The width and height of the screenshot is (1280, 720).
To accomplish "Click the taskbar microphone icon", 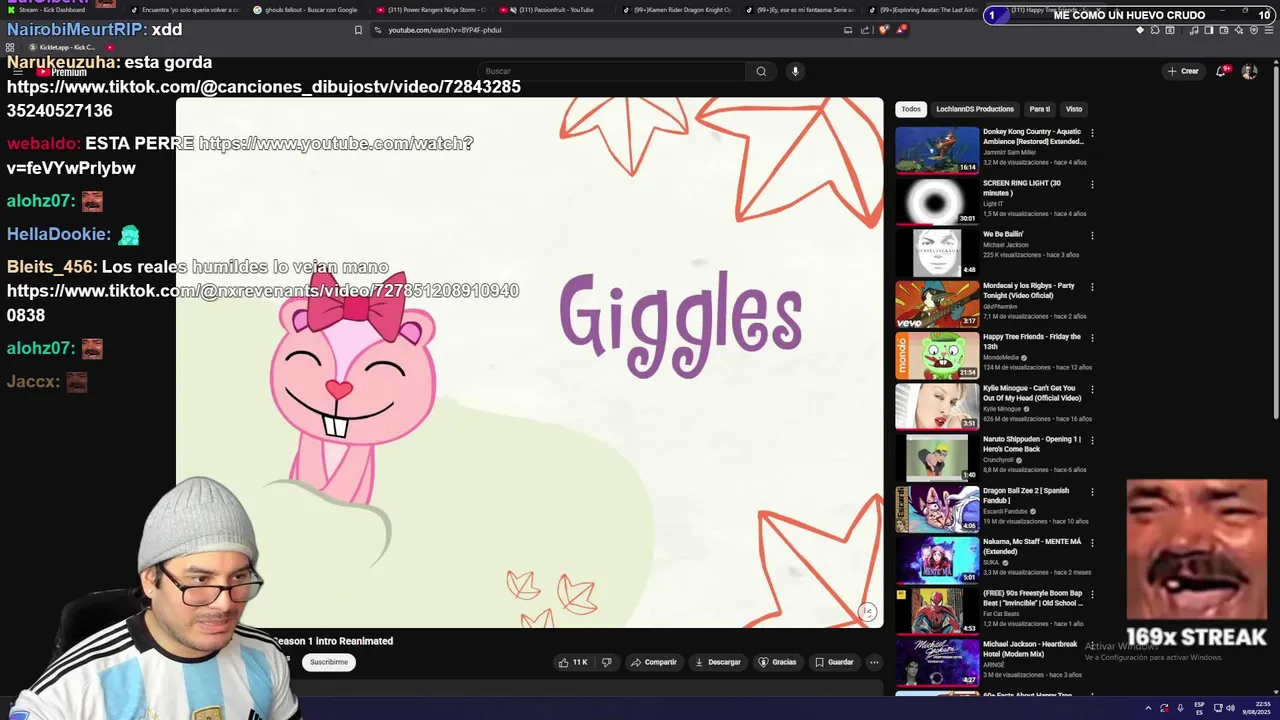I will (1180, 708).
